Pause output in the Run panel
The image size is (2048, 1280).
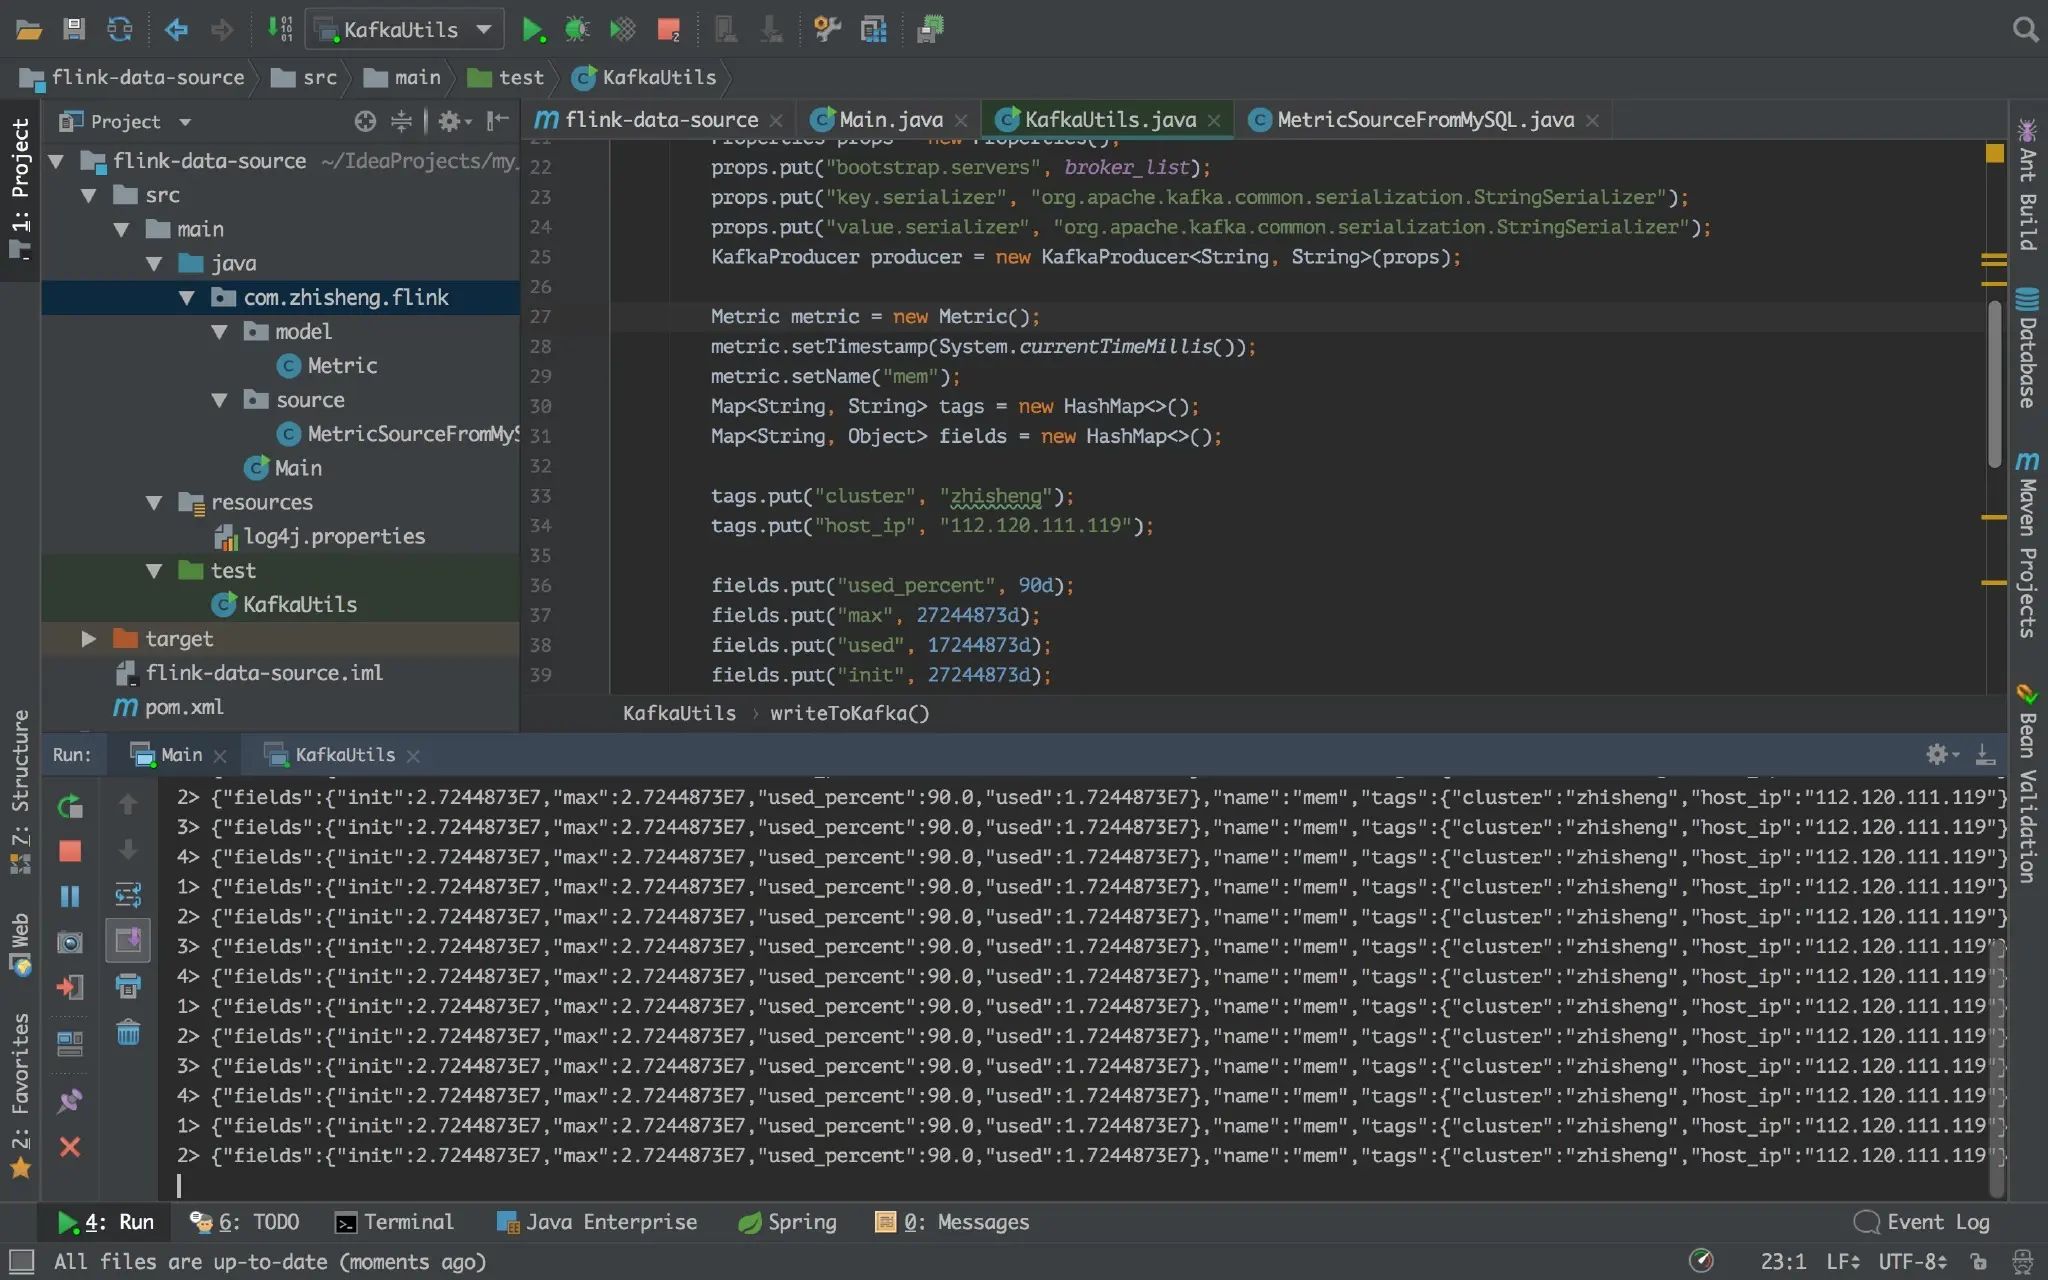click(70, 896)
